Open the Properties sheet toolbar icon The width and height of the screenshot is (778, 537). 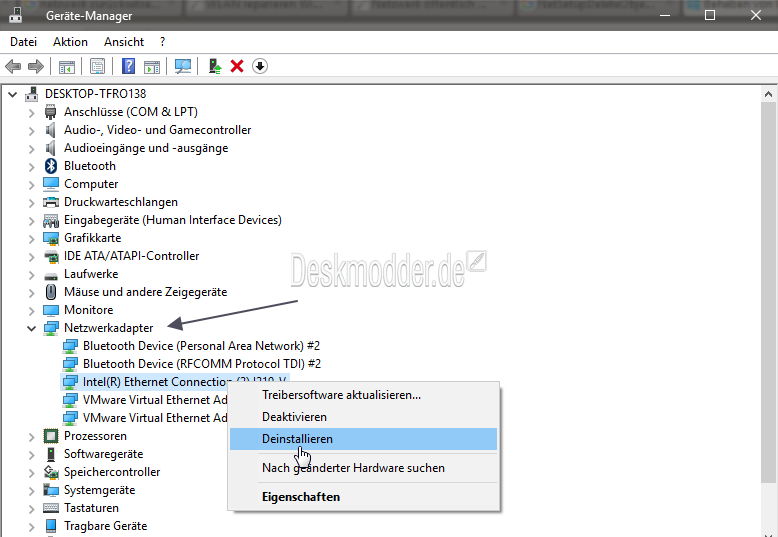point(97,66)
